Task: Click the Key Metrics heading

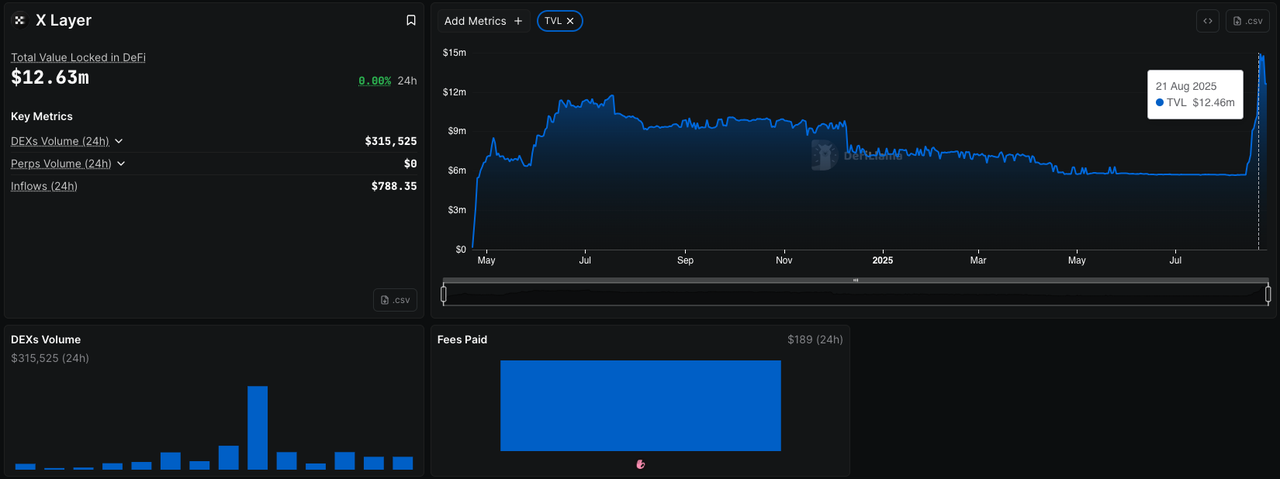Action: click(42, 116)
